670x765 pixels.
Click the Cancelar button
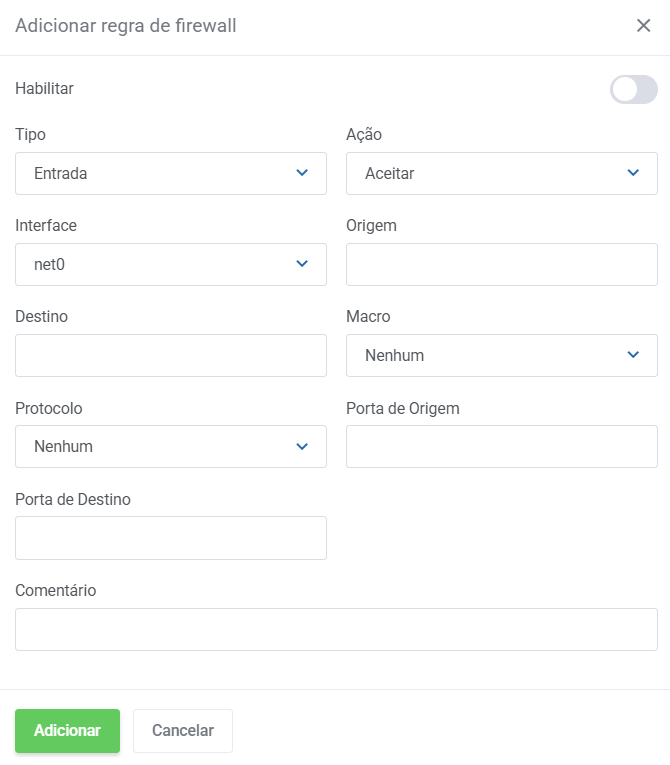(x=183, y=731)
